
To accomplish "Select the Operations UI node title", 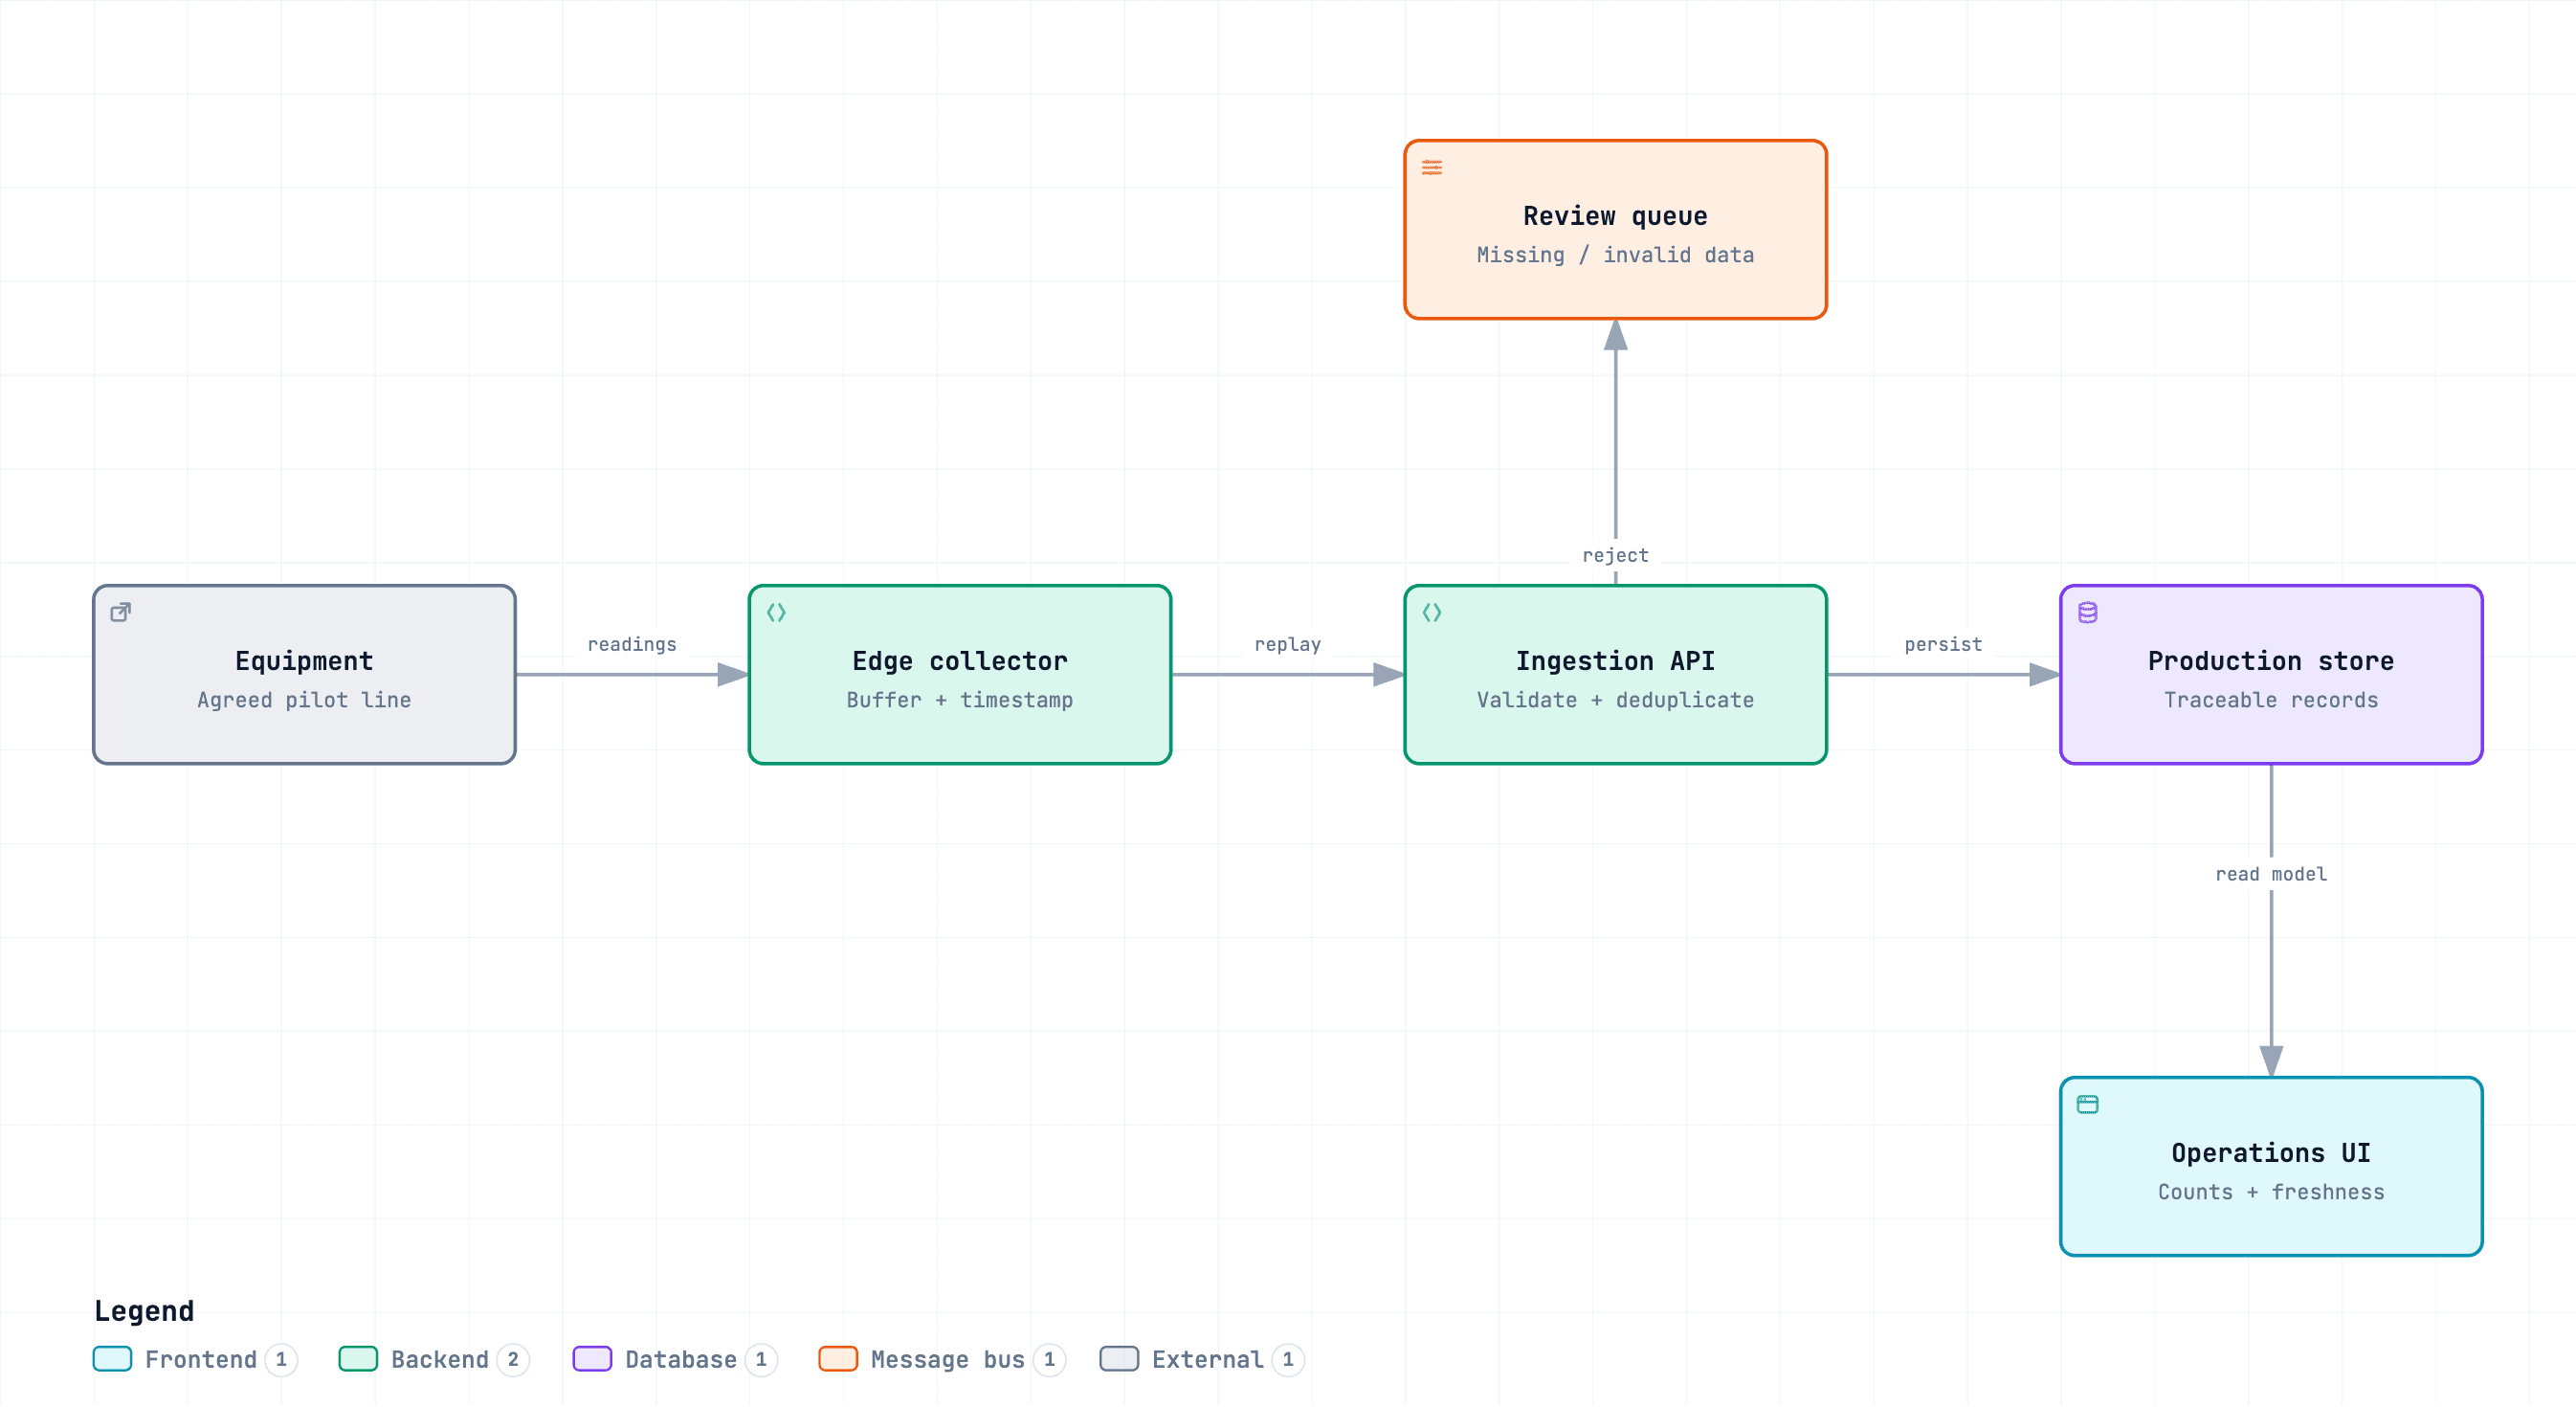I will pos(2271,1153).
